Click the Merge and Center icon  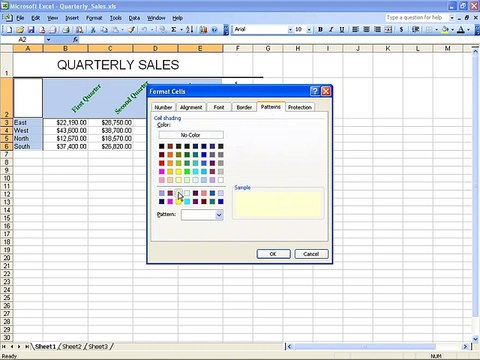(x=388, y=30)
